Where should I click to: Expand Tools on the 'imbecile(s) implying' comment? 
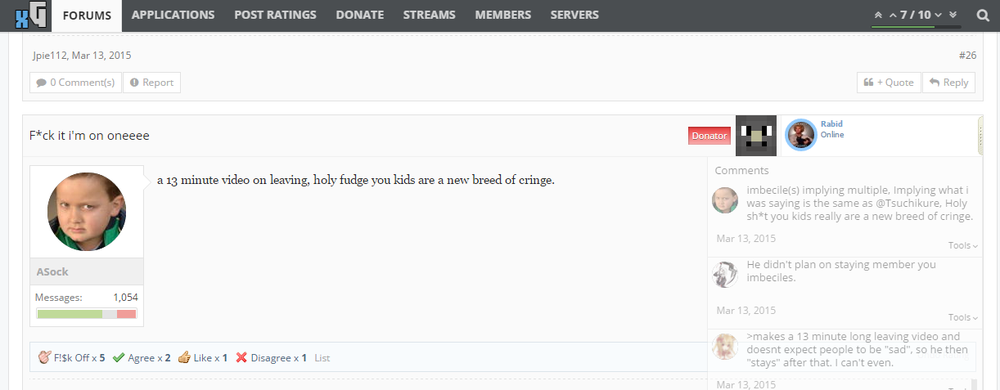coord(962,245)
